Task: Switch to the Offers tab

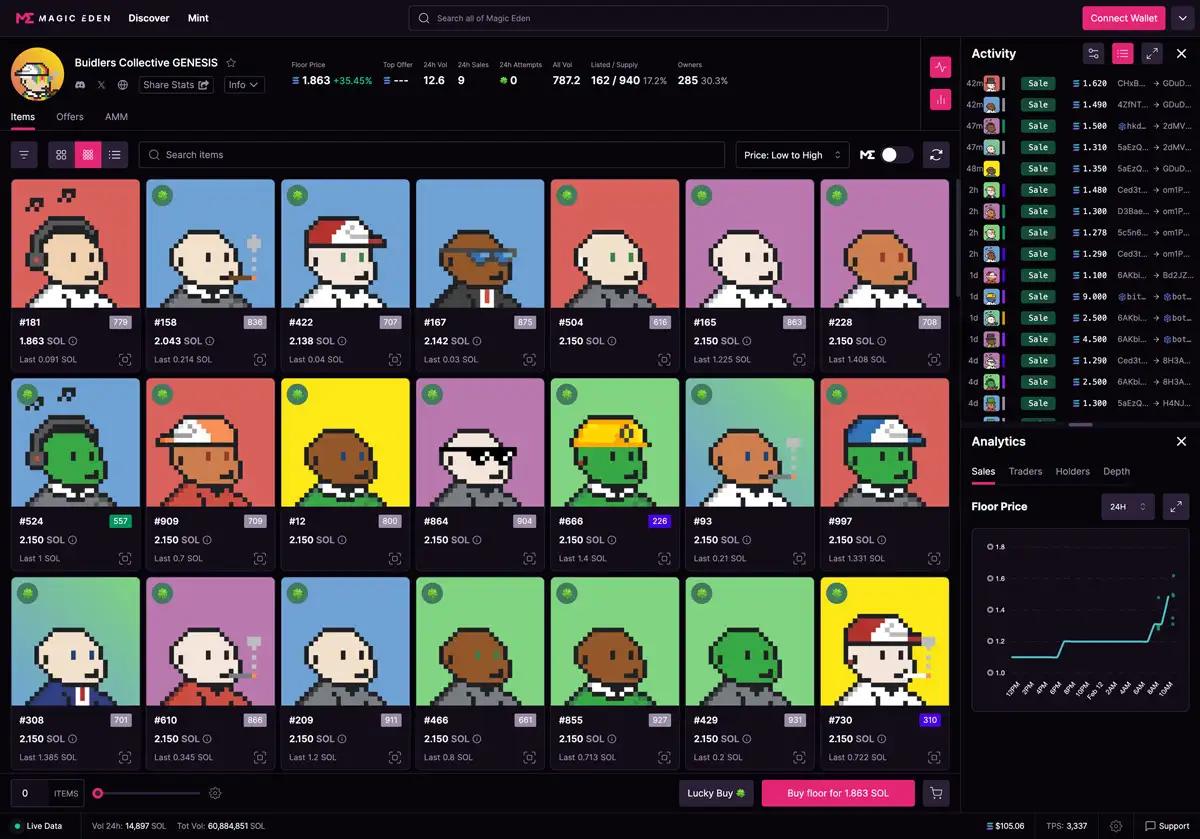Action: pyautogui.click(x=70, y=117)
